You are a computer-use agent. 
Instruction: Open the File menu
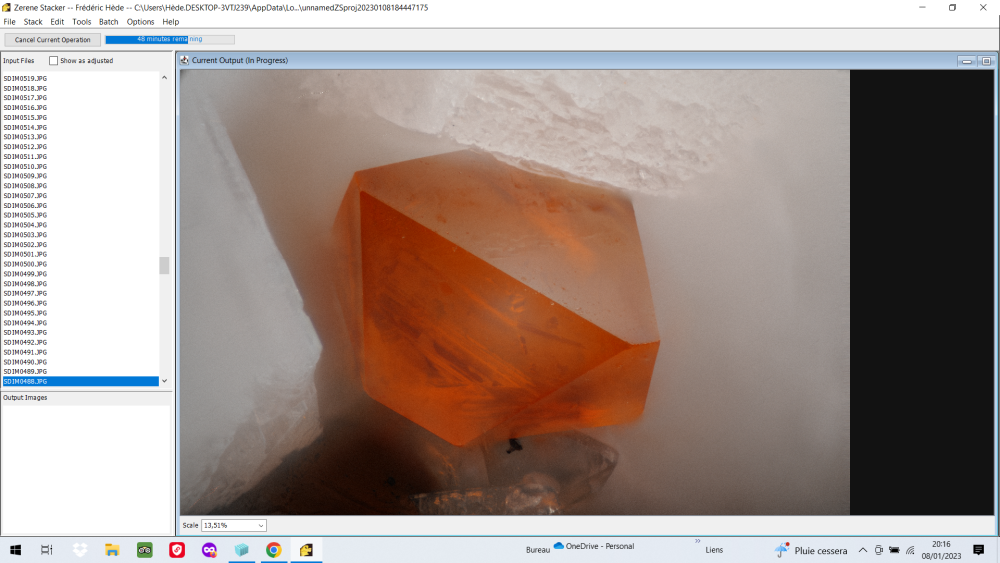click(10, 22)
